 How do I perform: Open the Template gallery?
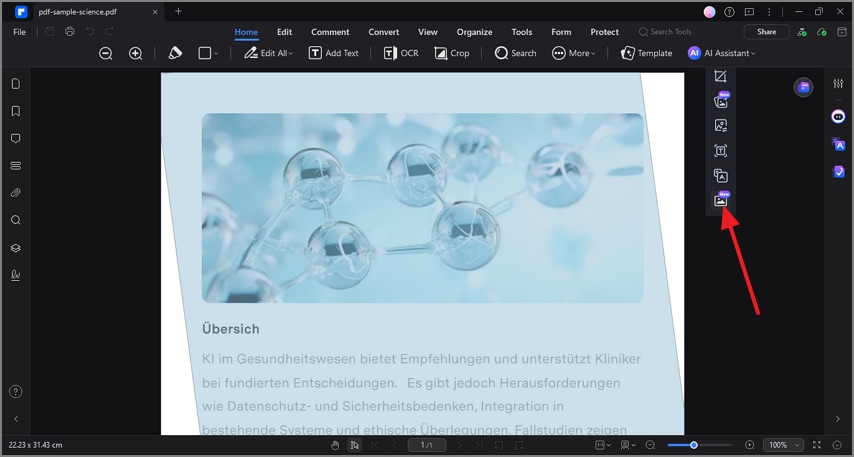(646, 53)
